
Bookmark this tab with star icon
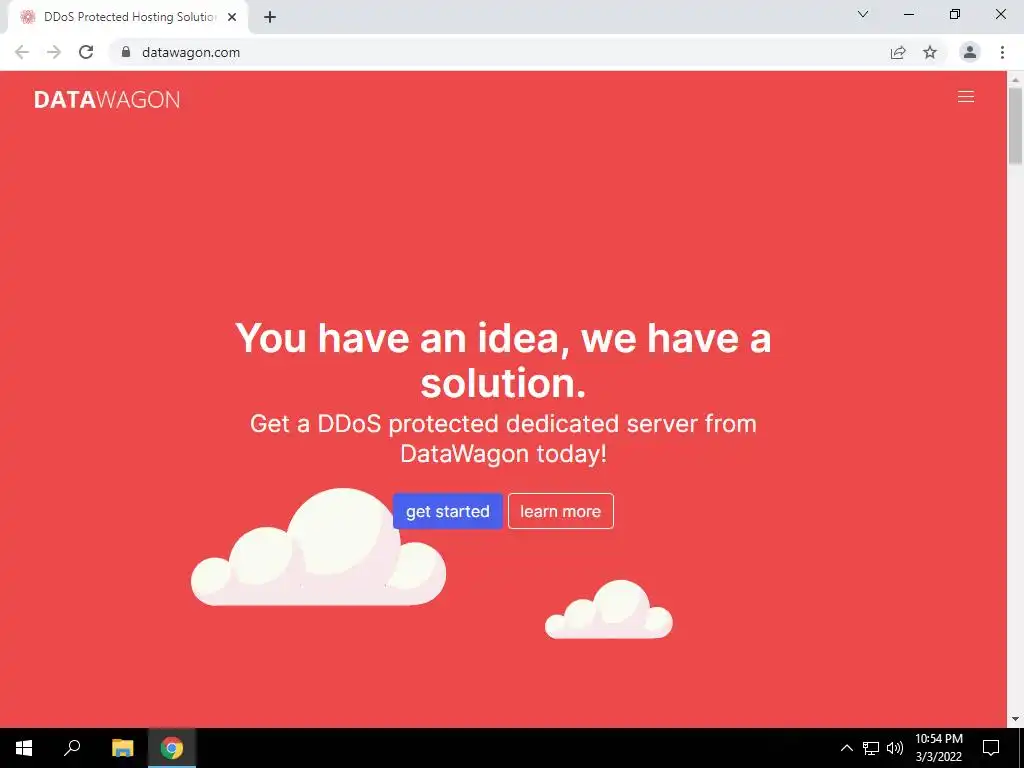coord(930,52)
